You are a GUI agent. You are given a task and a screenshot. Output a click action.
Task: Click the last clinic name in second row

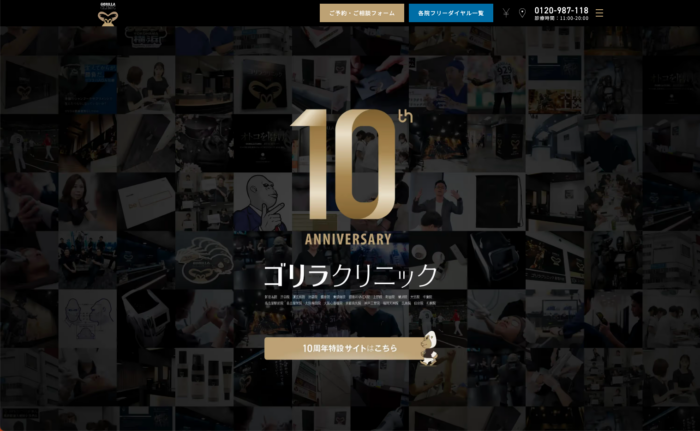(429, 303)
